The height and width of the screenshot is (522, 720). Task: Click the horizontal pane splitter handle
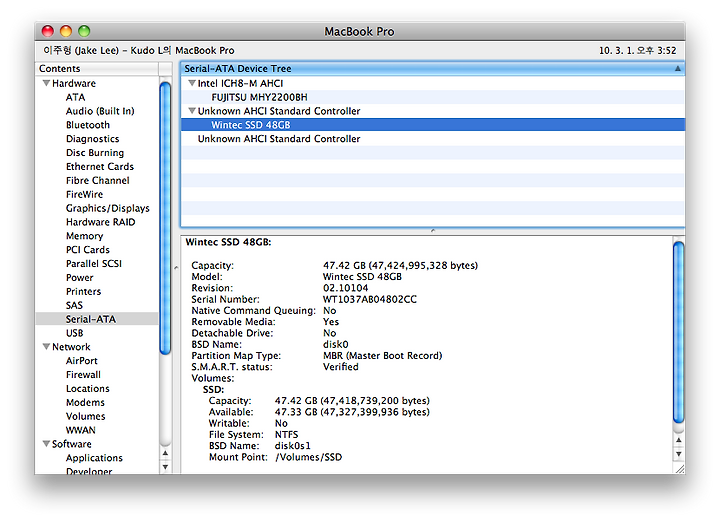[x=433, y=231]
